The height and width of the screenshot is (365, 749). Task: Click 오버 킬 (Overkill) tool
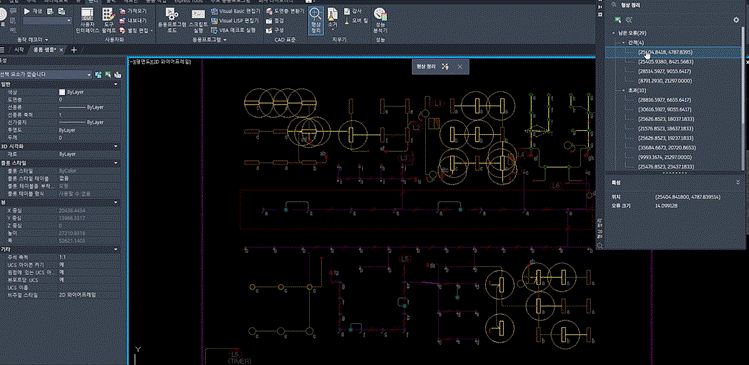356,21
